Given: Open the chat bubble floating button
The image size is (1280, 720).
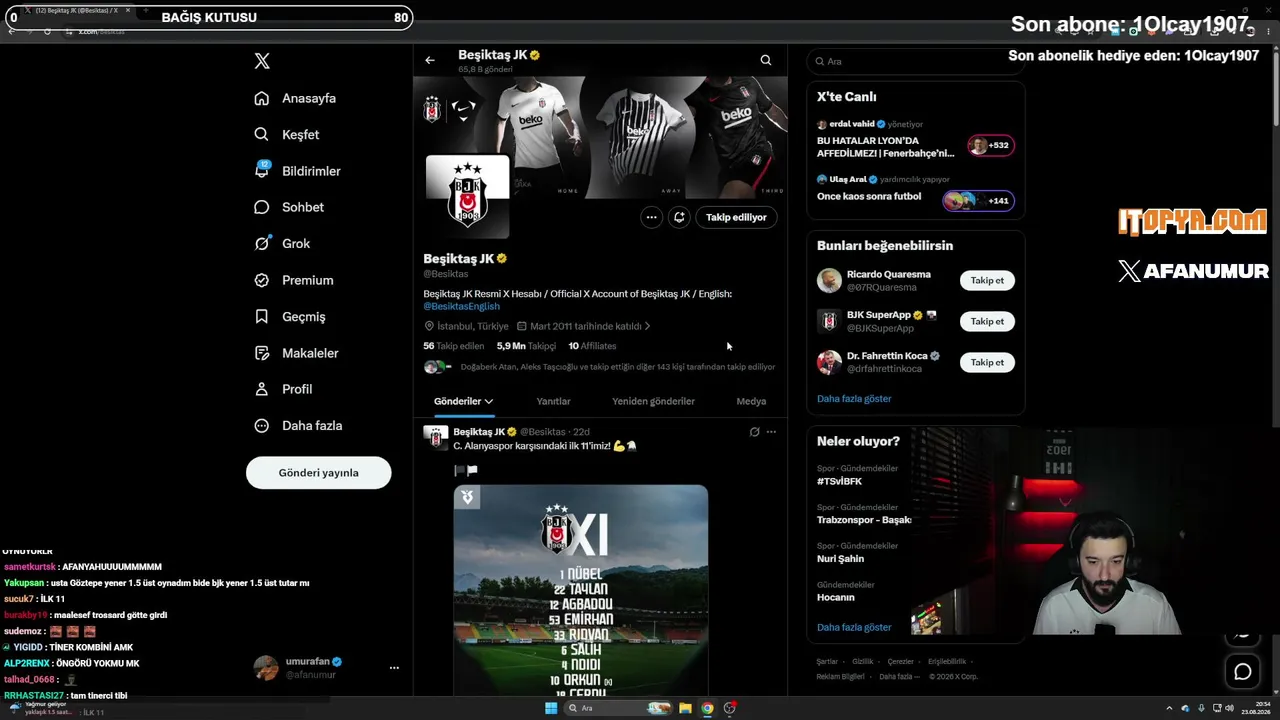Looking at the screenshot, I should 1243,672.
